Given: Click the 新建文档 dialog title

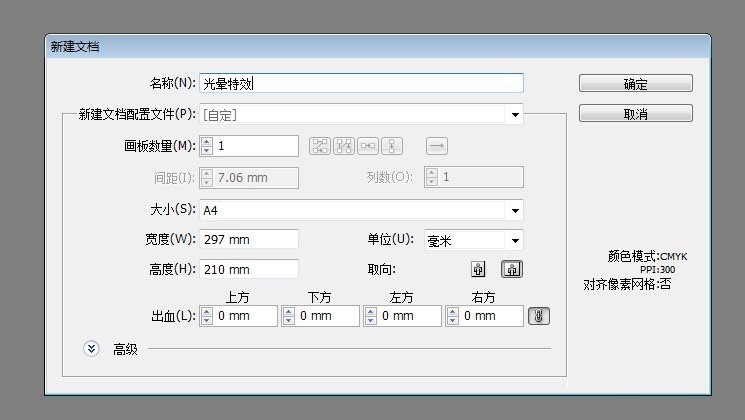Looking at the screenshot, I should (75, 47).
